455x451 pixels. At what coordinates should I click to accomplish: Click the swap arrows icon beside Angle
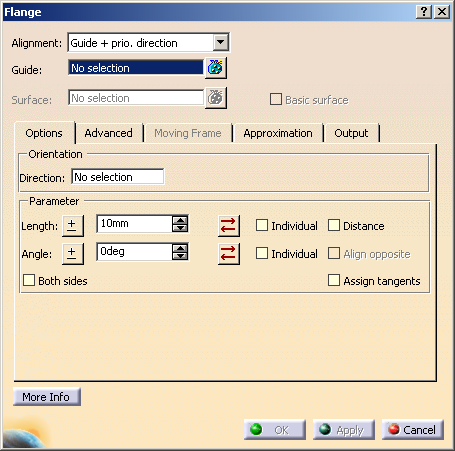pyautogui.click(x=229, y=254)
